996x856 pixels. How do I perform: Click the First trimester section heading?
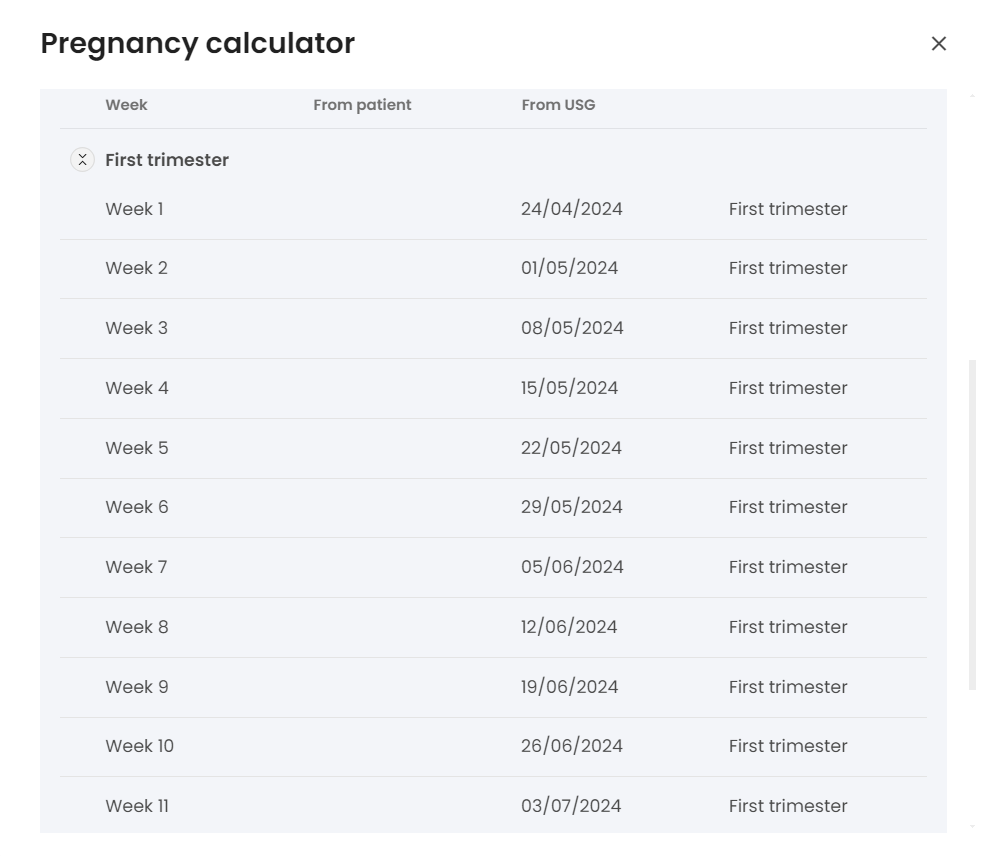(x=167, y=160)
